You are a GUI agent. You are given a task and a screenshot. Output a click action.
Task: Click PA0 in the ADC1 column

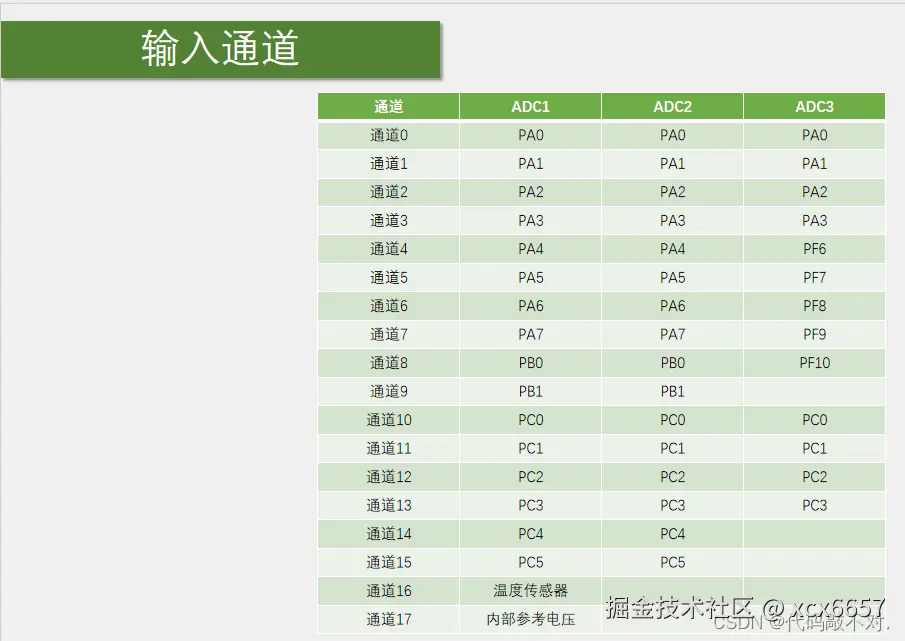click(x=530, y=135)
